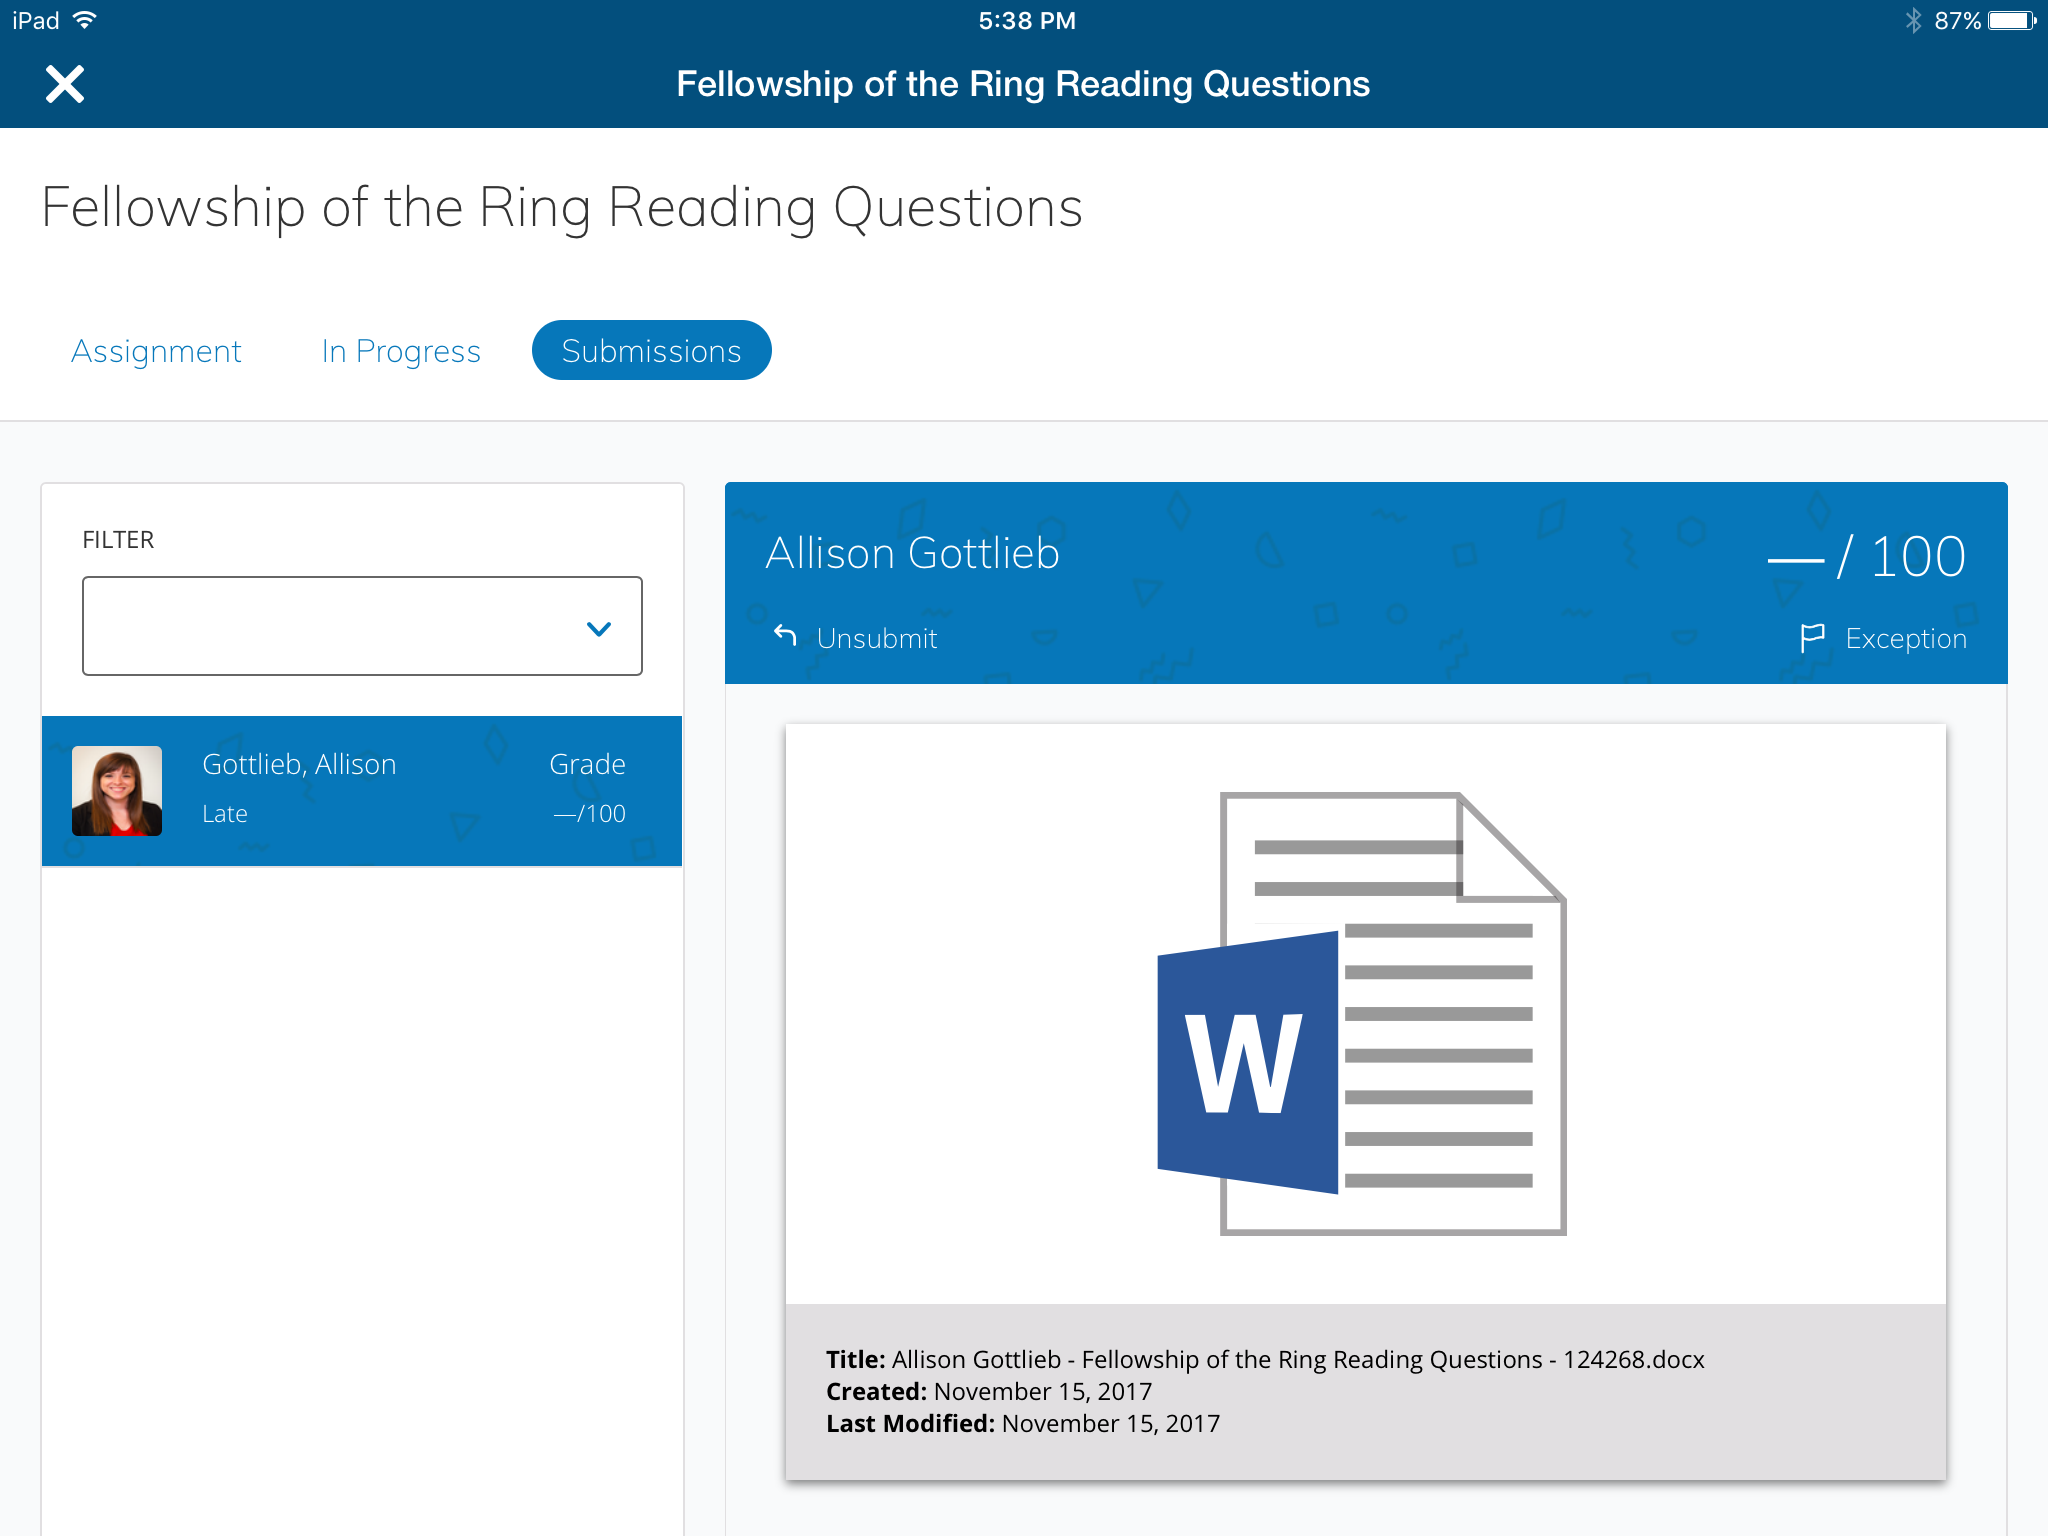This screenshot has width=2048, height=1536.
Task: Tap the Bluetooth status icon
Action: coord(1912,21)
